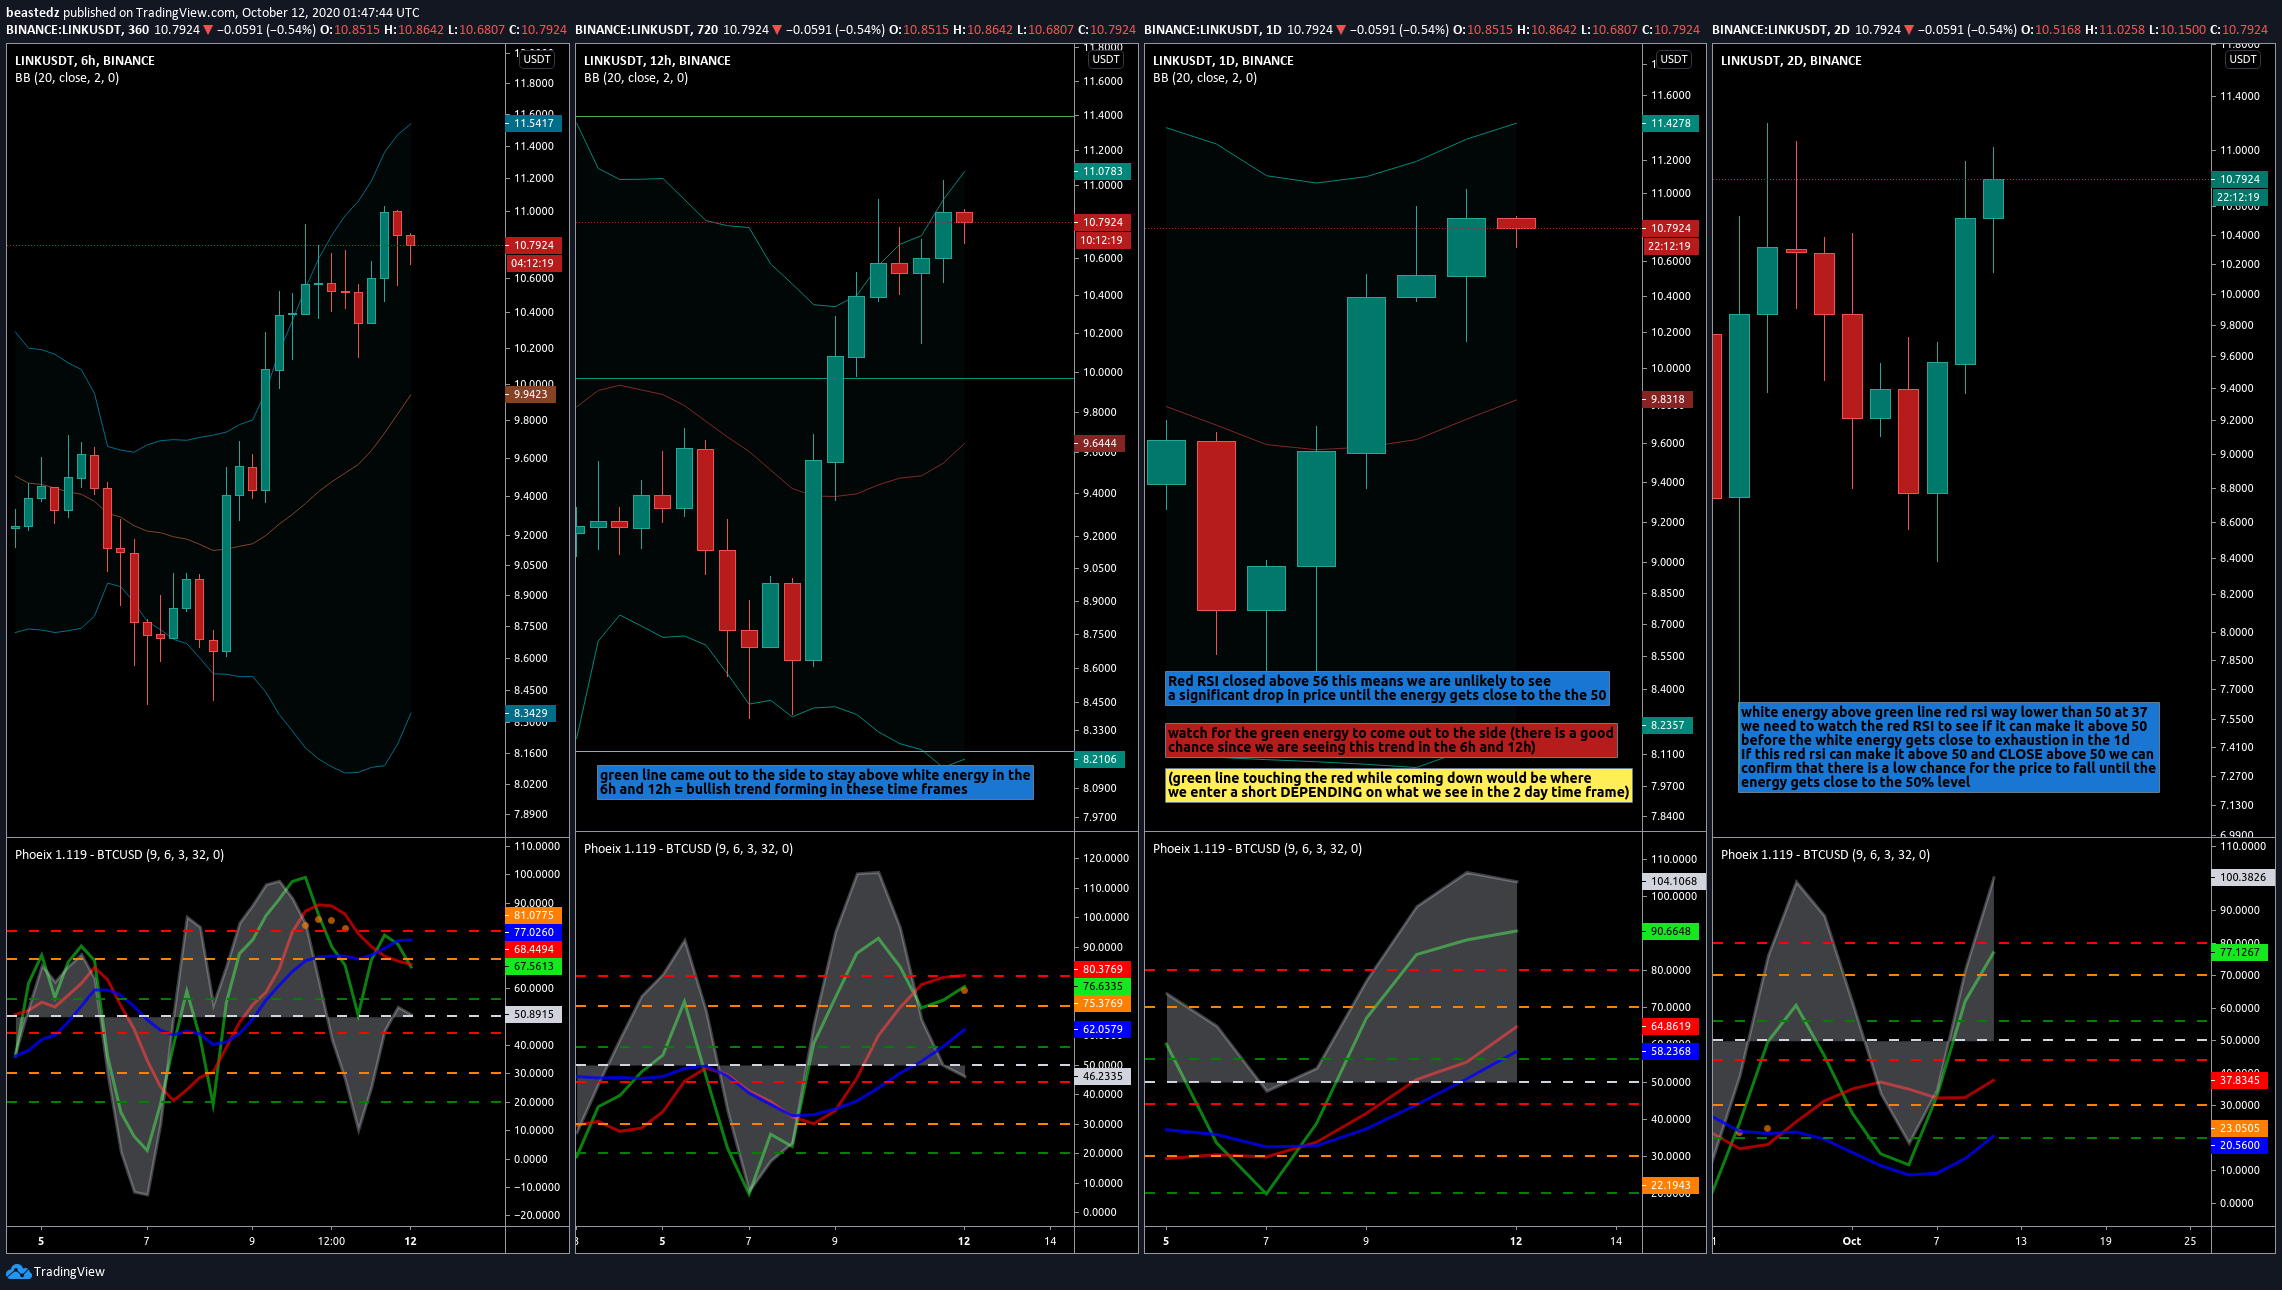Click the 100.3826 tag in 2D indicator
The width and height of the screenshot is (2282, 1290).
[2243, 877]
